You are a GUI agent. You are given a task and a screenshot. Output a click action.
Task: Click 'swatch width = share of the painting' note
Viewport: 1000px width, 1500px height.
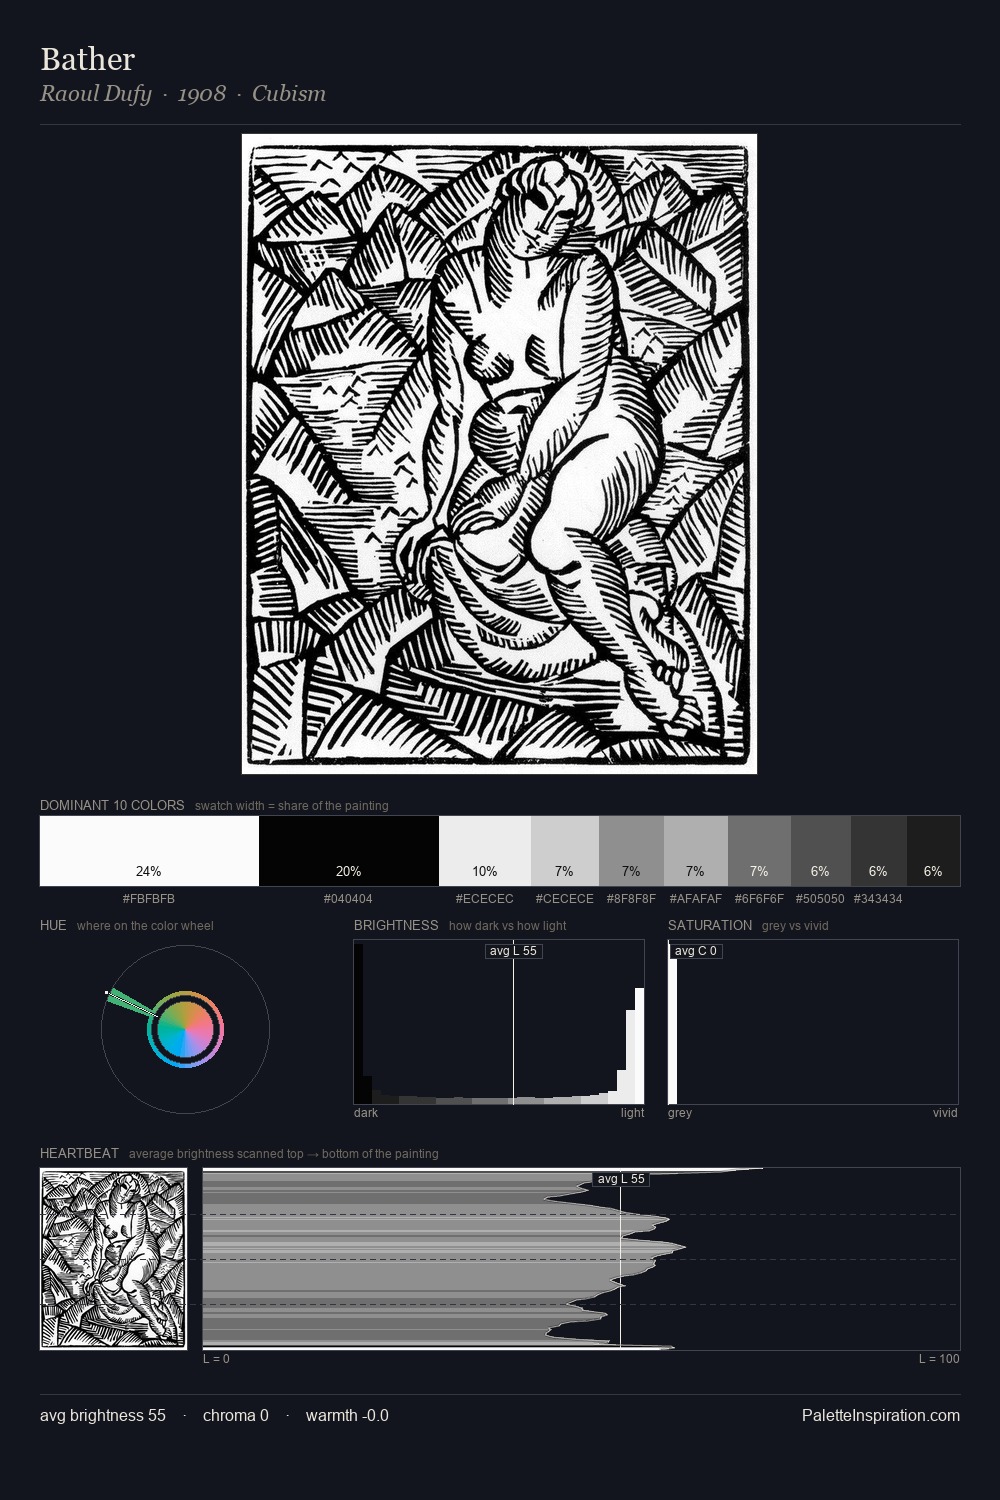tap(292, 806)
